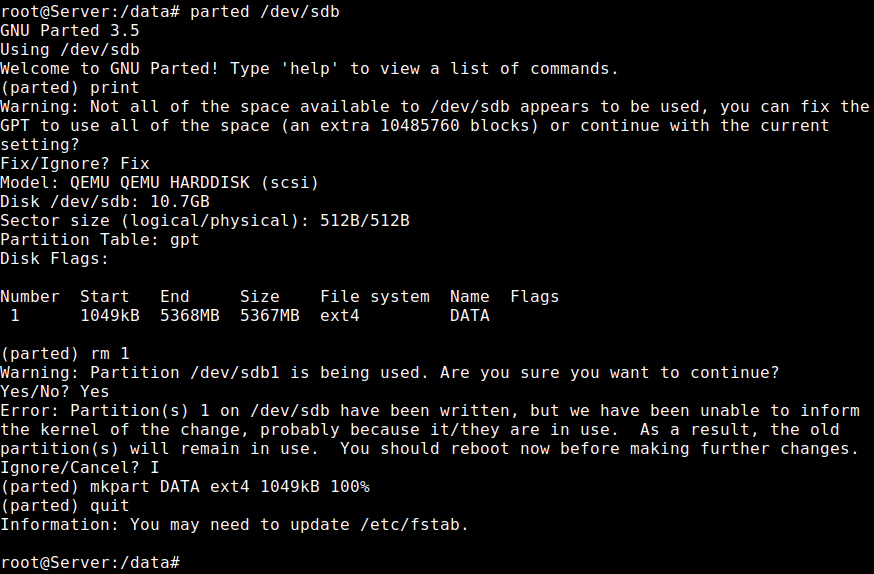The width and height of the screenshot is (874, 574).
Task: Click the 'GNU Parted 3.5' version line
Action: (70, 31)
